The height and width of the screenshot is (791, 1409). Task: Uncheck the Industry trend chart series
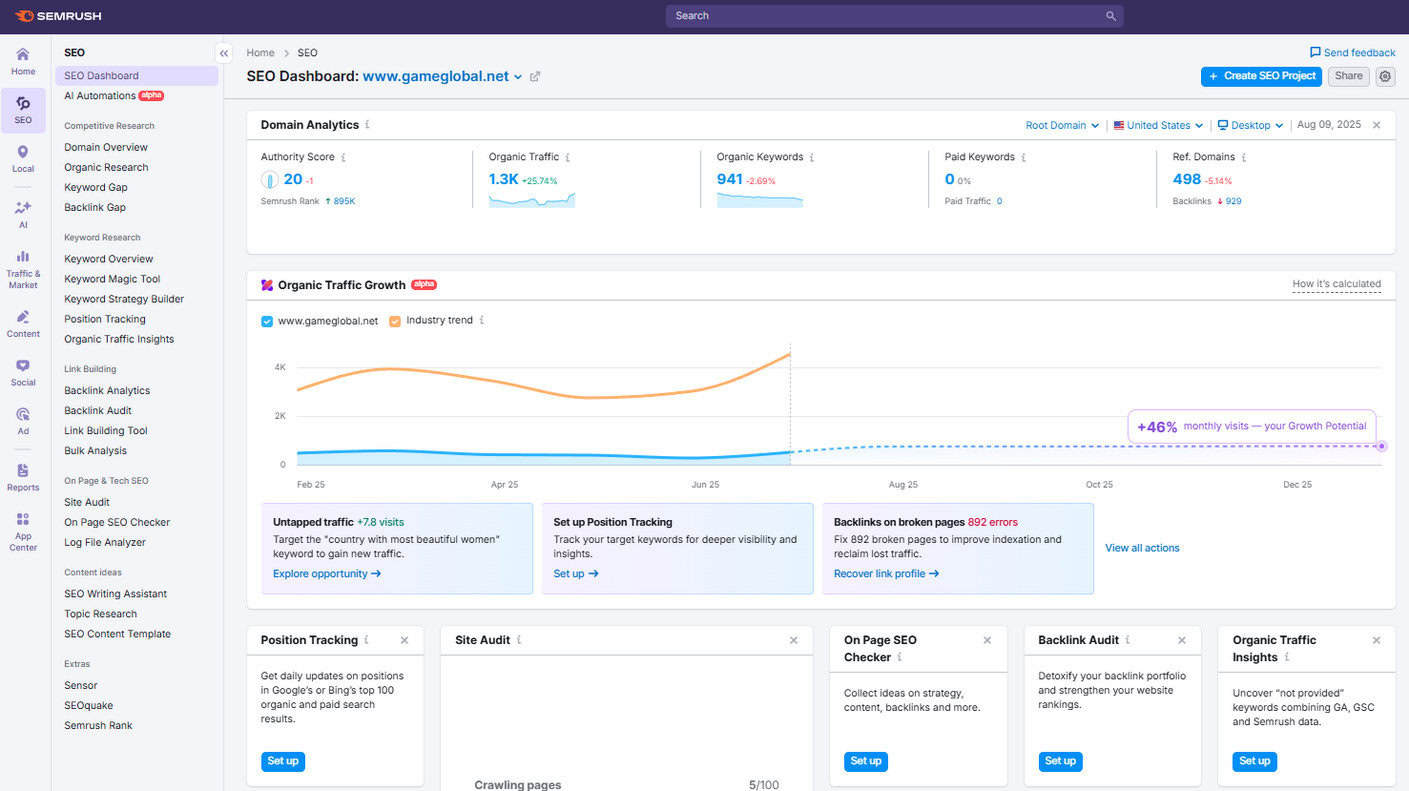point(395,321)
